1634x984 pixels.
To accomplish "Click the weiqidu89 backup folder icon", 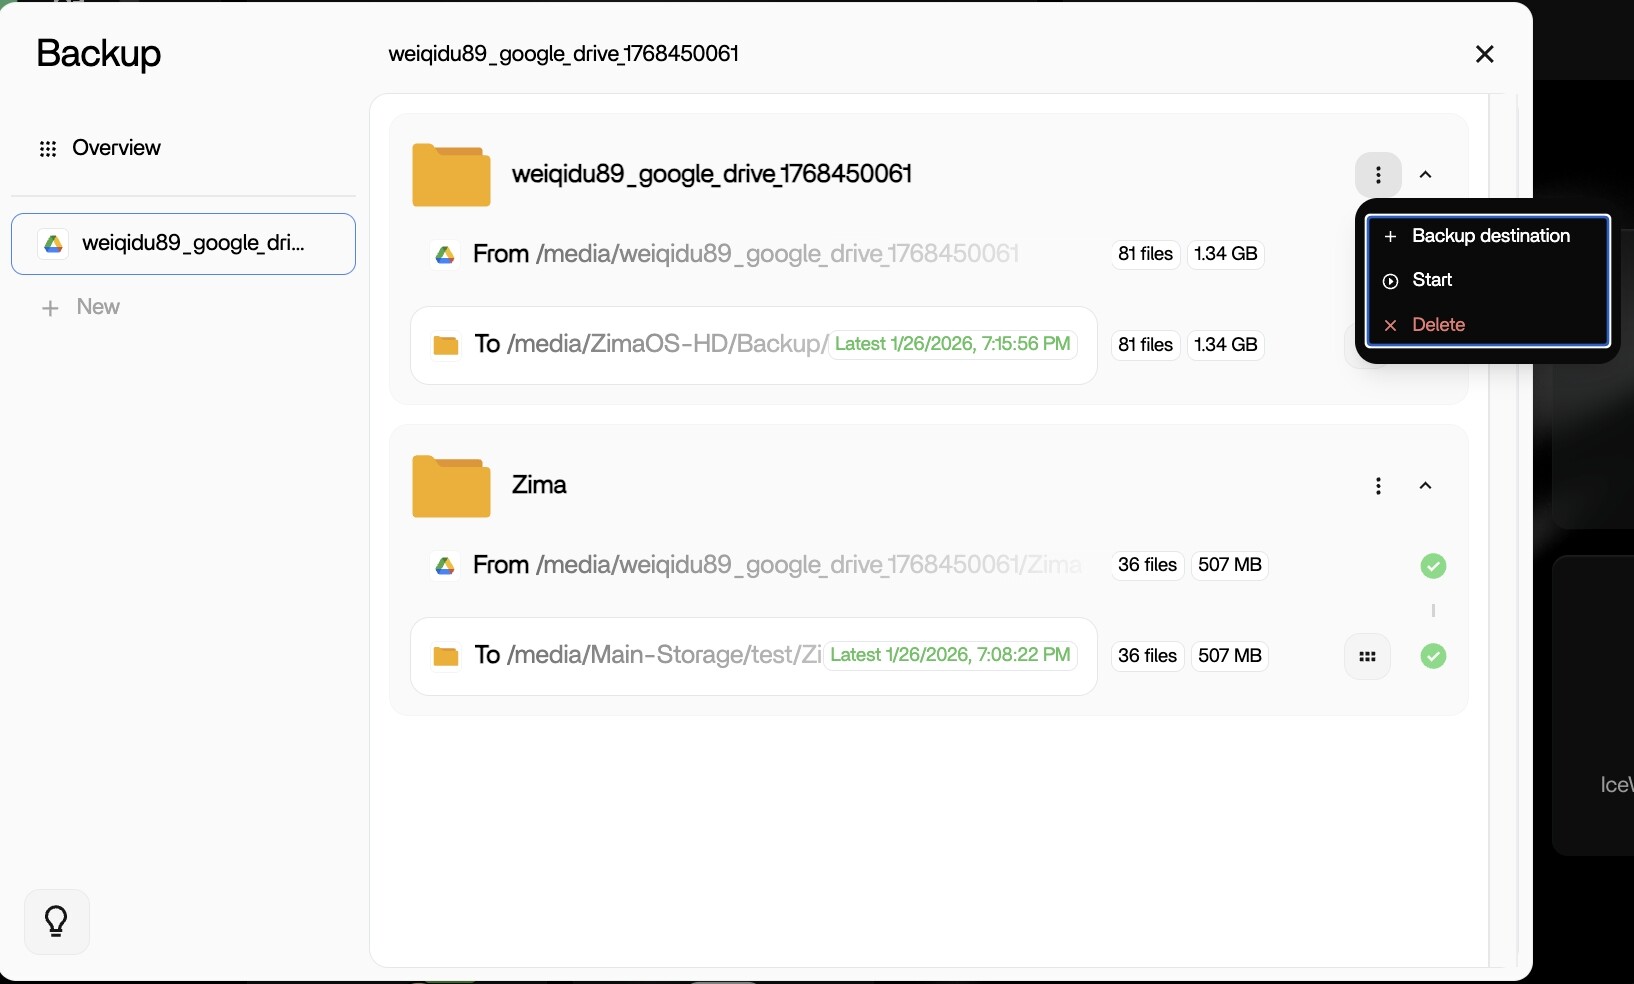I will (x=451, y=175).
